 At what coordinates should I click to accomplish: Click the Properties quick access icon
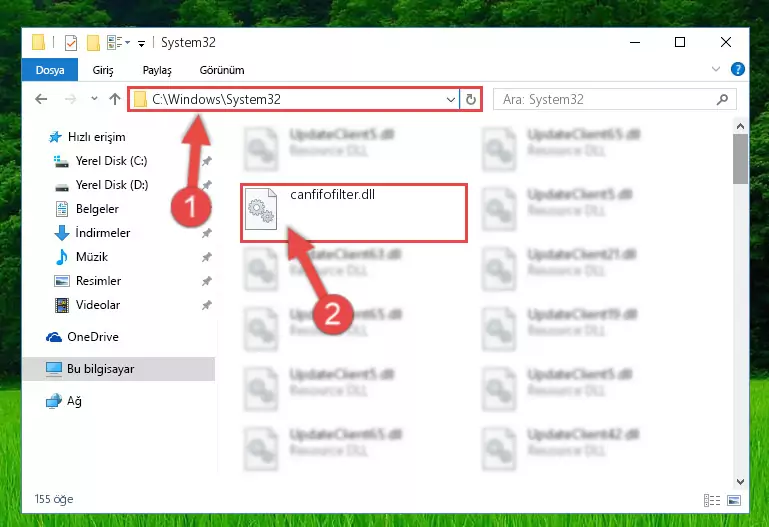(71, 43)
